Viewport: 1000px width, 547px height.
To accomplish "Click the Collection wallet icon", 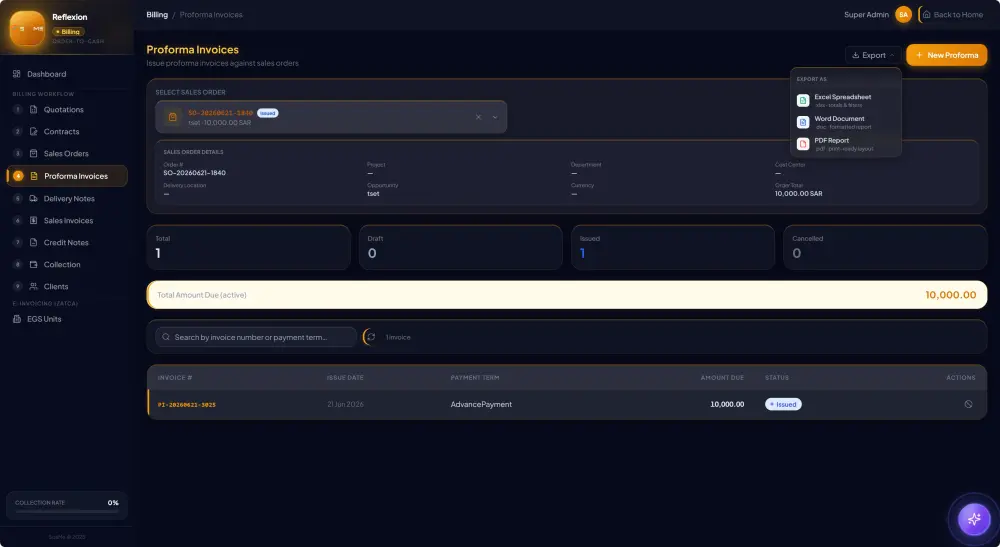I will 34,265.
